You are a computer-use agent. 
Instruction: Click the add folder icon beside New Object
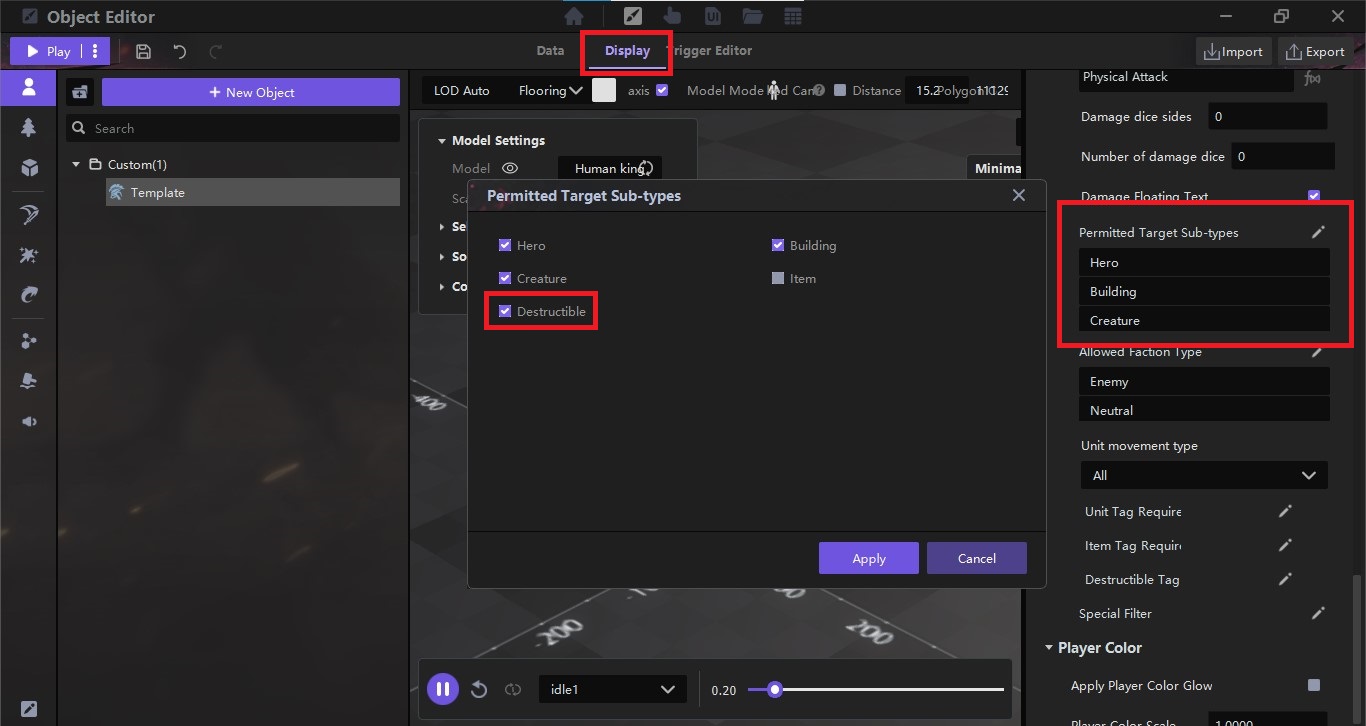[80, 92]
